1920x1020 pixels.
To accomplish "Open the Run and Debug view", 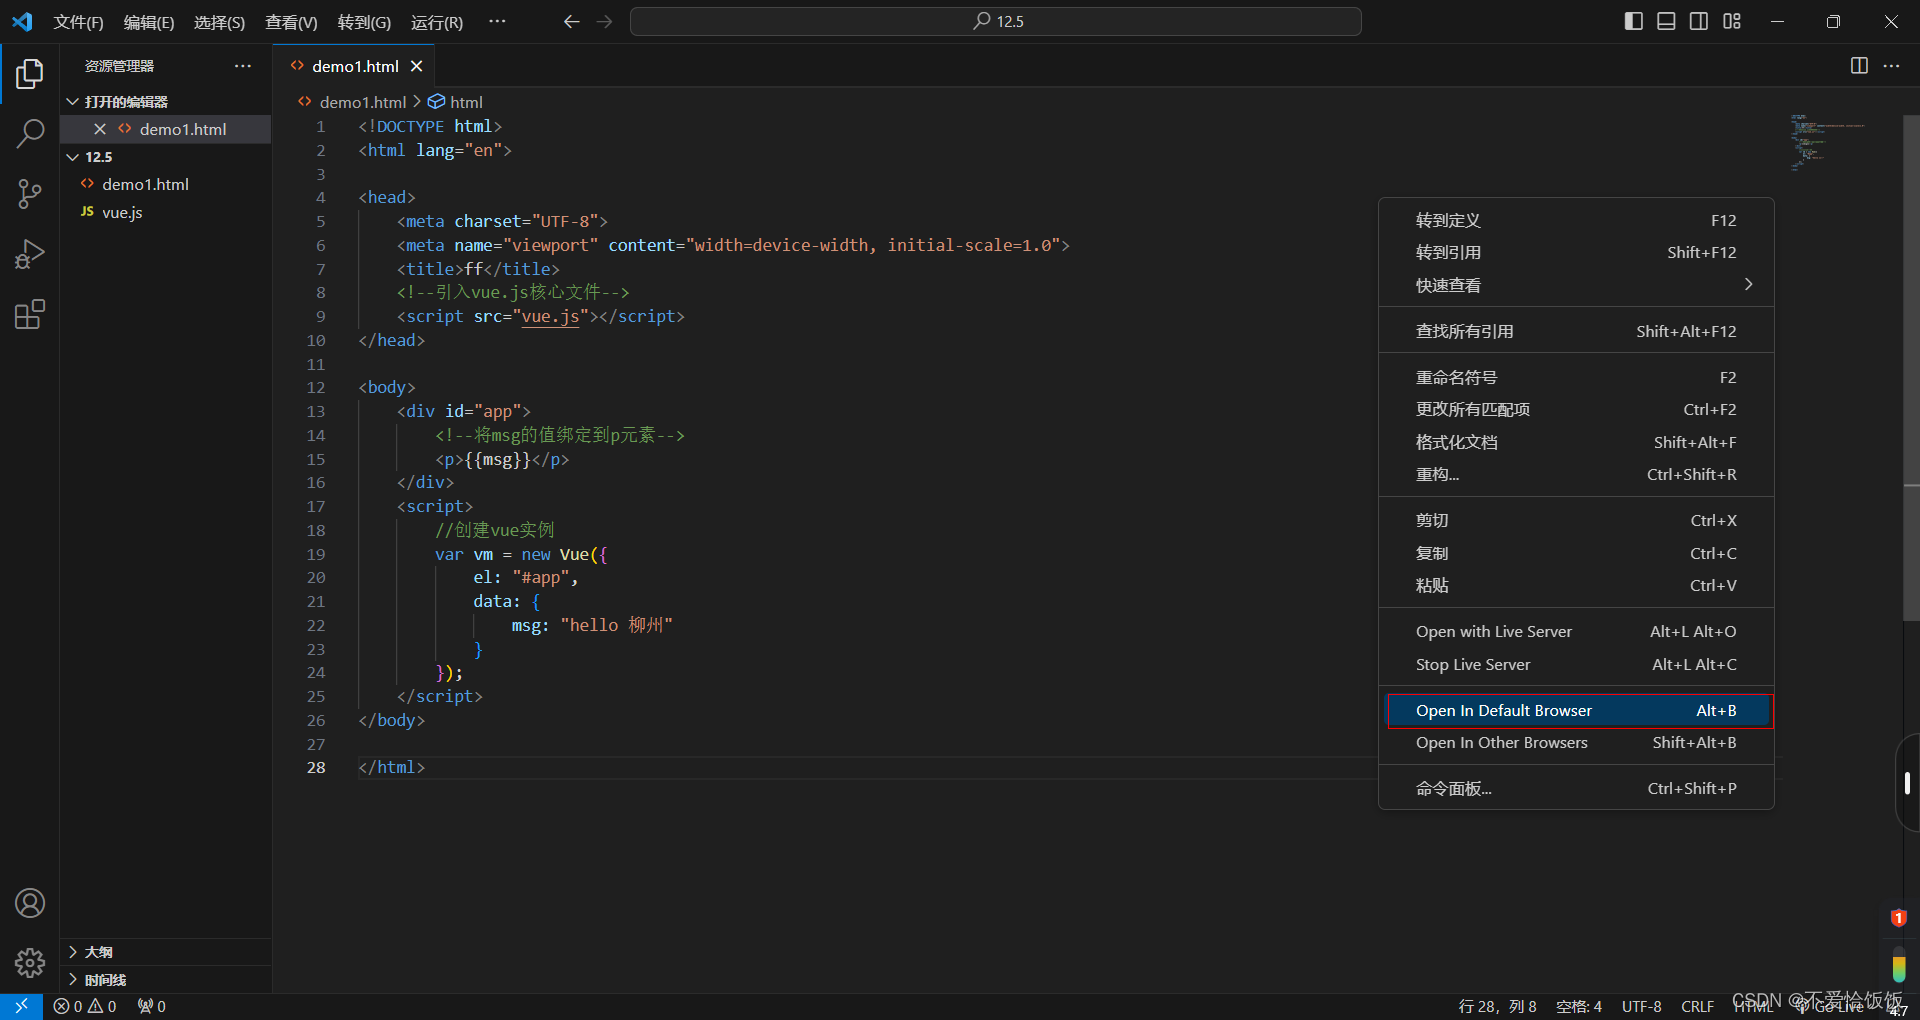I will [30, 254].
